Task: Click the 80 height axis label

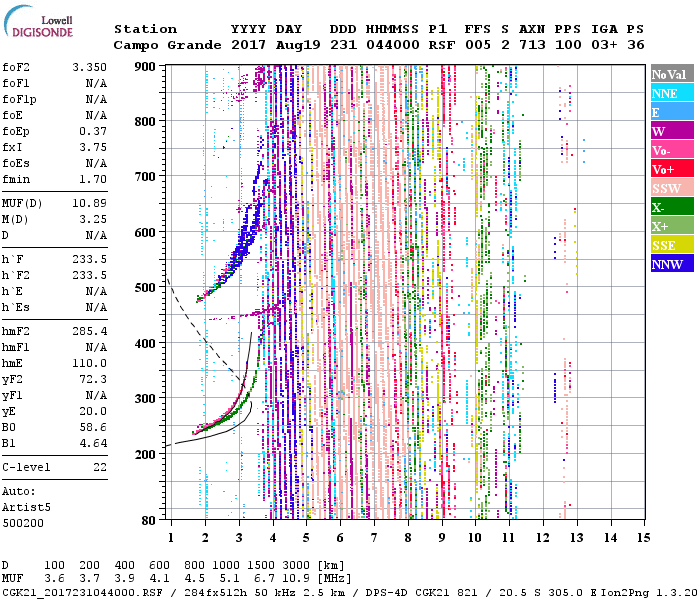Action: pos(149,520)
